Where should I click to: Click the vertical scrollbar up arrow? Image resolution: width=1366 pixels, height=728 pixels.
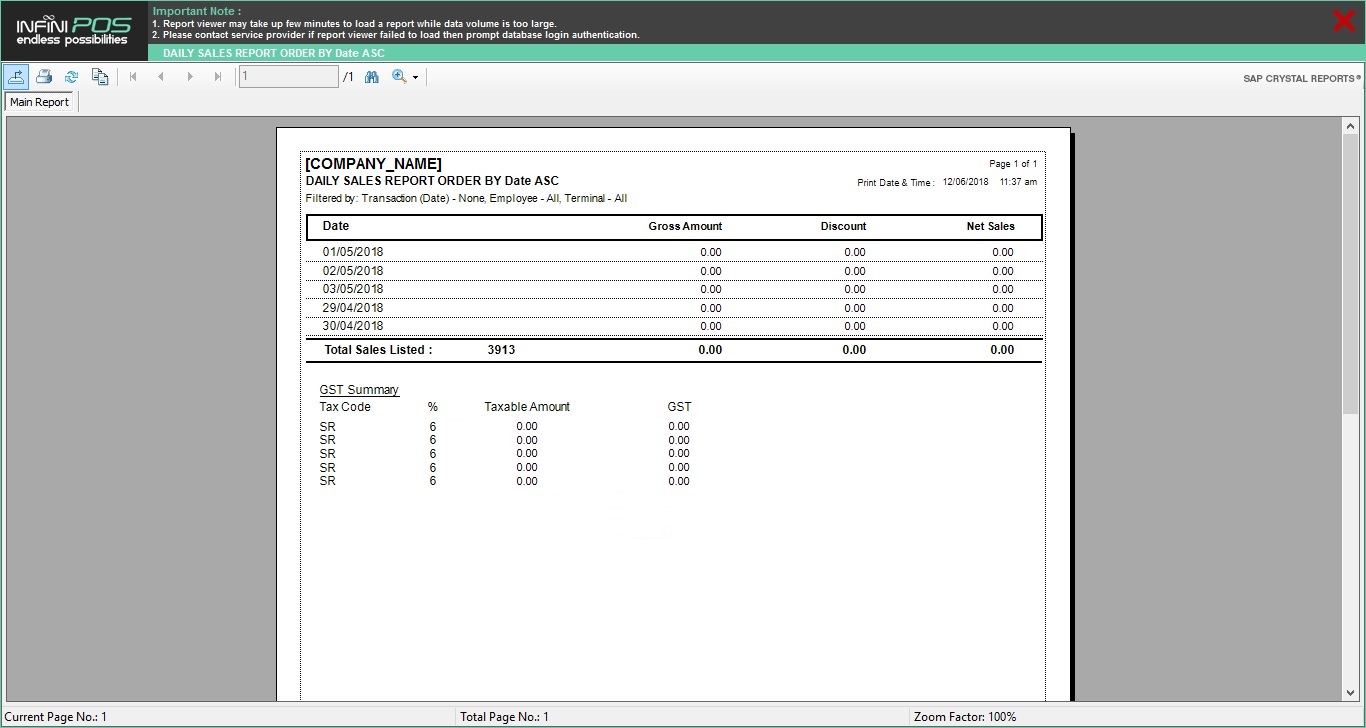[x=1351, y=126]
